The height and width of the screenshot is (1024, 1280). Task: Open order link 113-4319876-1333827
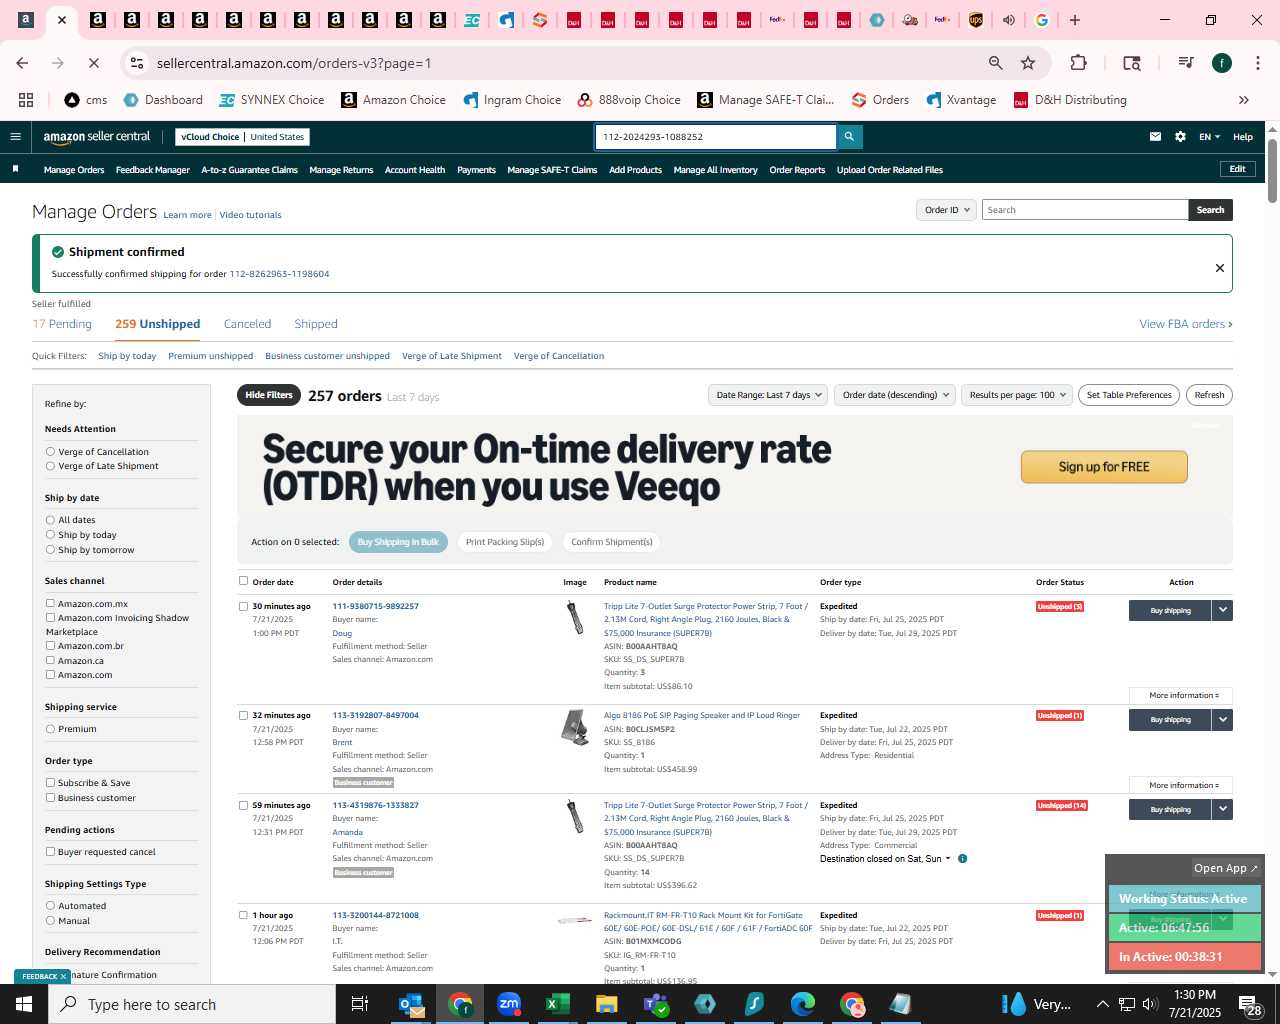pos(376,805)
